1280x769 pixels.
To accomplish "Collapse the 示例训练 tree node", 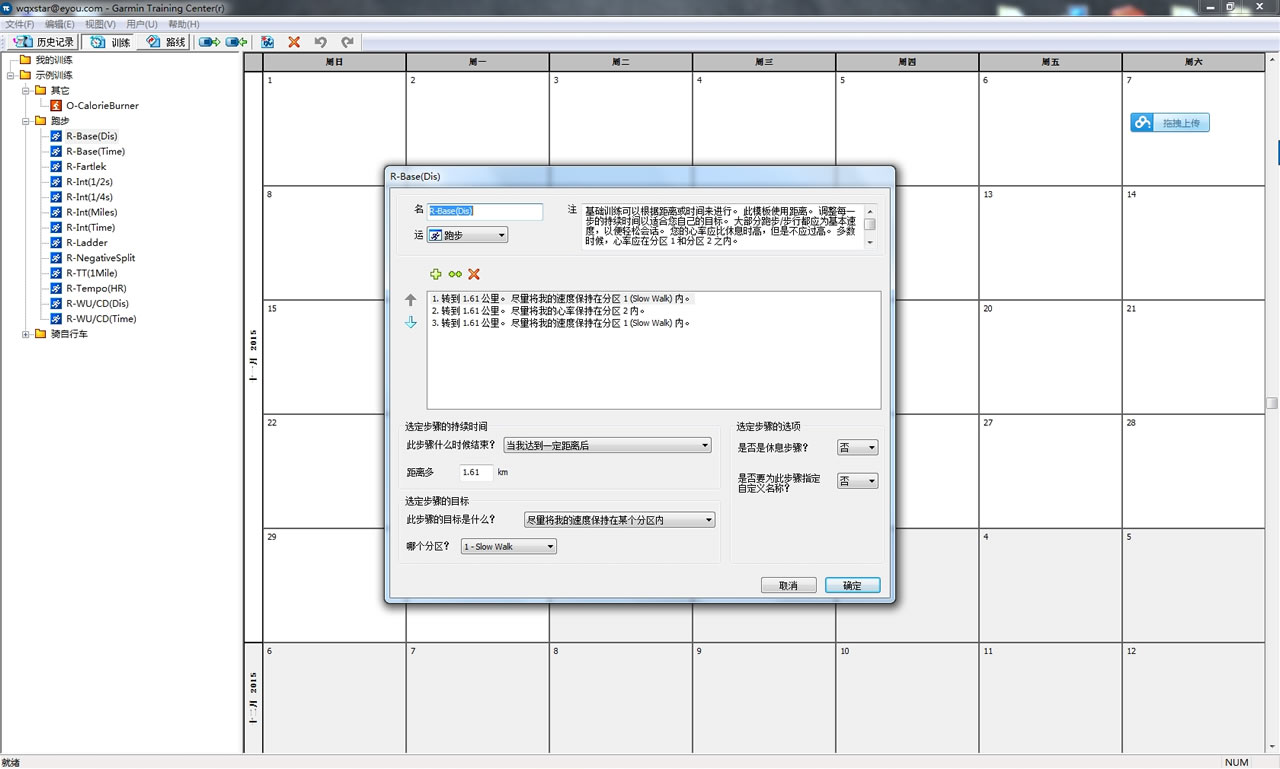I will (10, 75).
